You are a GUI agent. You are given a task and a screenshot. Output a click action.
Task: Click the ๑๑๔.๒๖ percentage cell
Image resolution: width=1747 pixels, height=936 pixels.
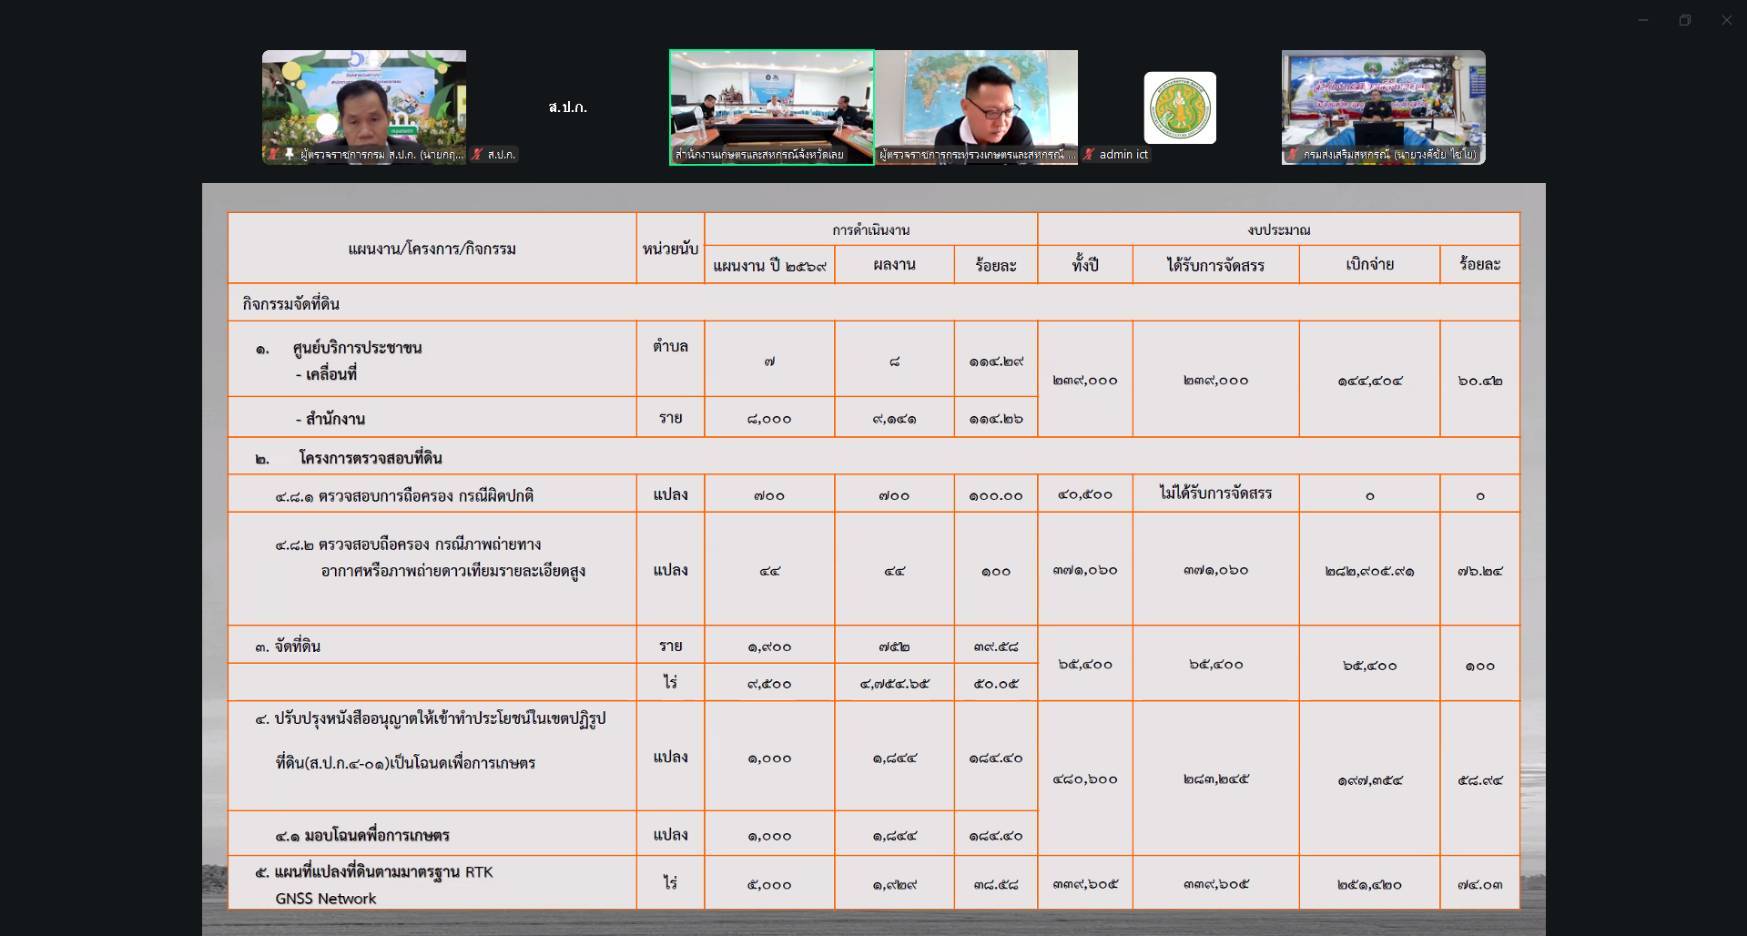(x=996, y=419)
